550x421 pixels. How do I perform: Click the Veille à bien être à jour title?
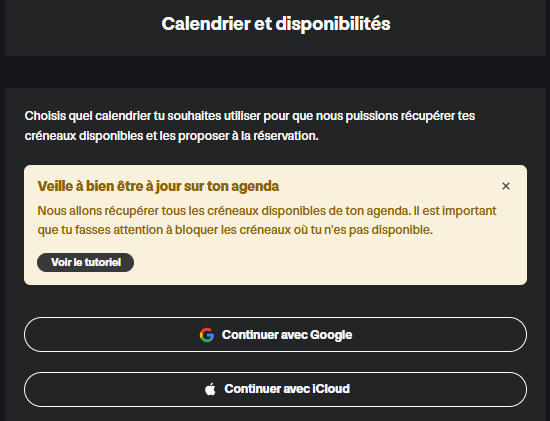pyautogui.click(x=158, y=186)
